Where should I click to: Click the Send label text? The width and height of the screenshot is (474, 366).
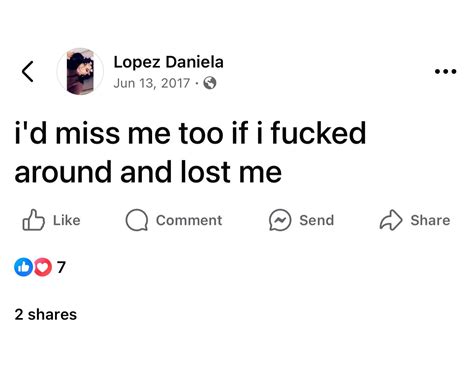[x=316, y=220]
